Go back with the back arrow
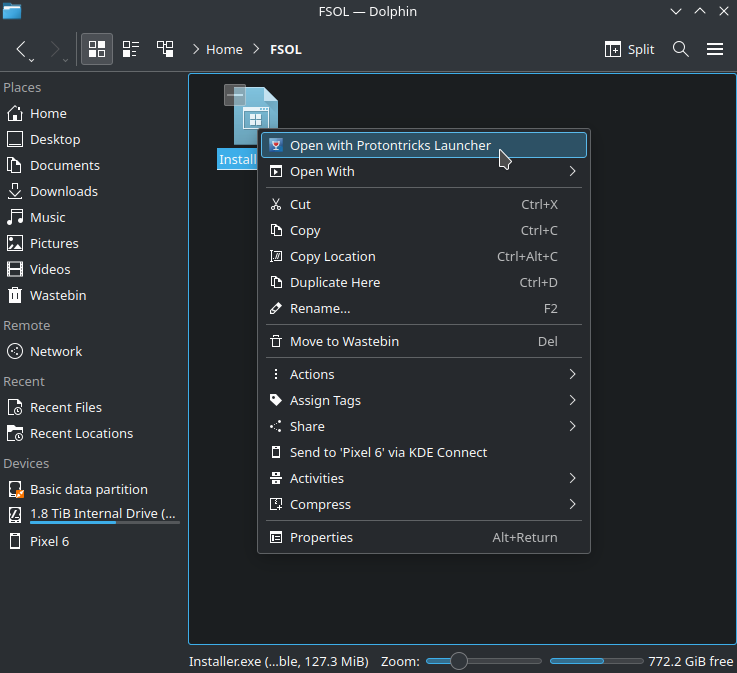This screenshot has height=673, width=737. (x=22, y=49)
